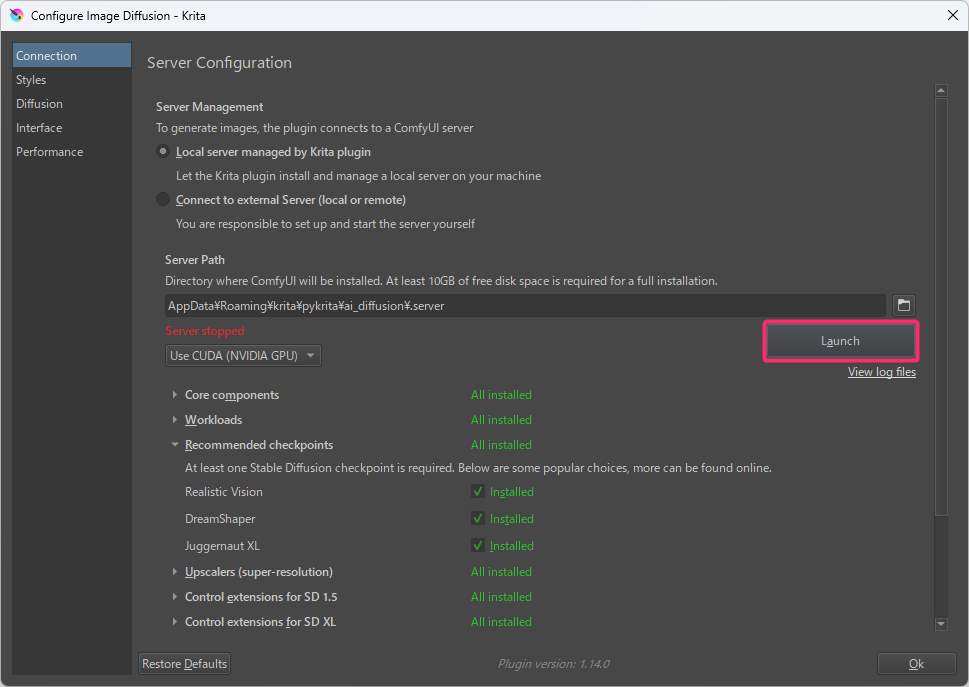Toggle the DreamShaper installed checkbox
Viewport: 969px width, 687px height.
(x=478, y=518)
